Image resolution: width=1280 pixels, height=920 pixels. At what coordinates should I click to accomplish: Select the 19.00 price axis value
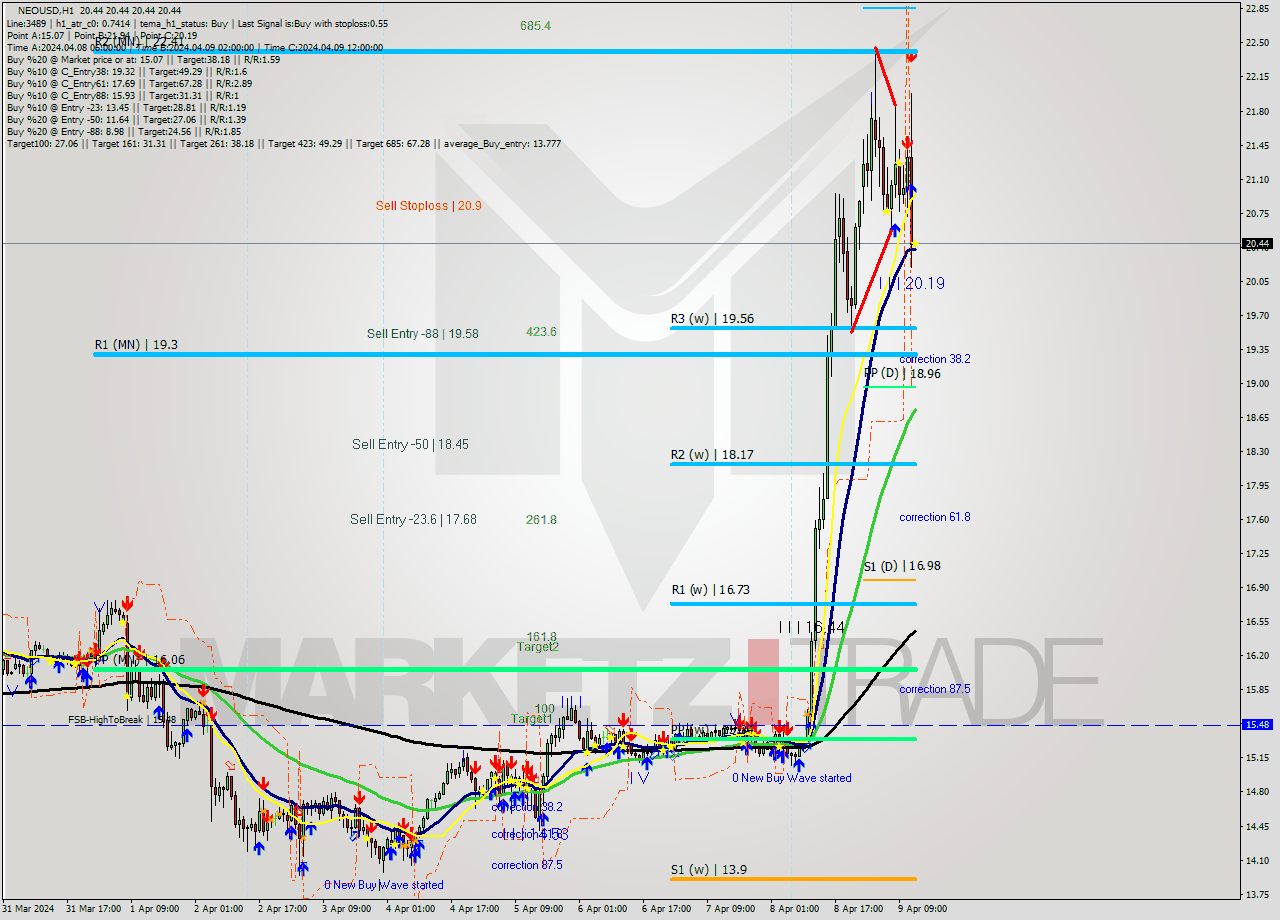[x=1257, y=383]
